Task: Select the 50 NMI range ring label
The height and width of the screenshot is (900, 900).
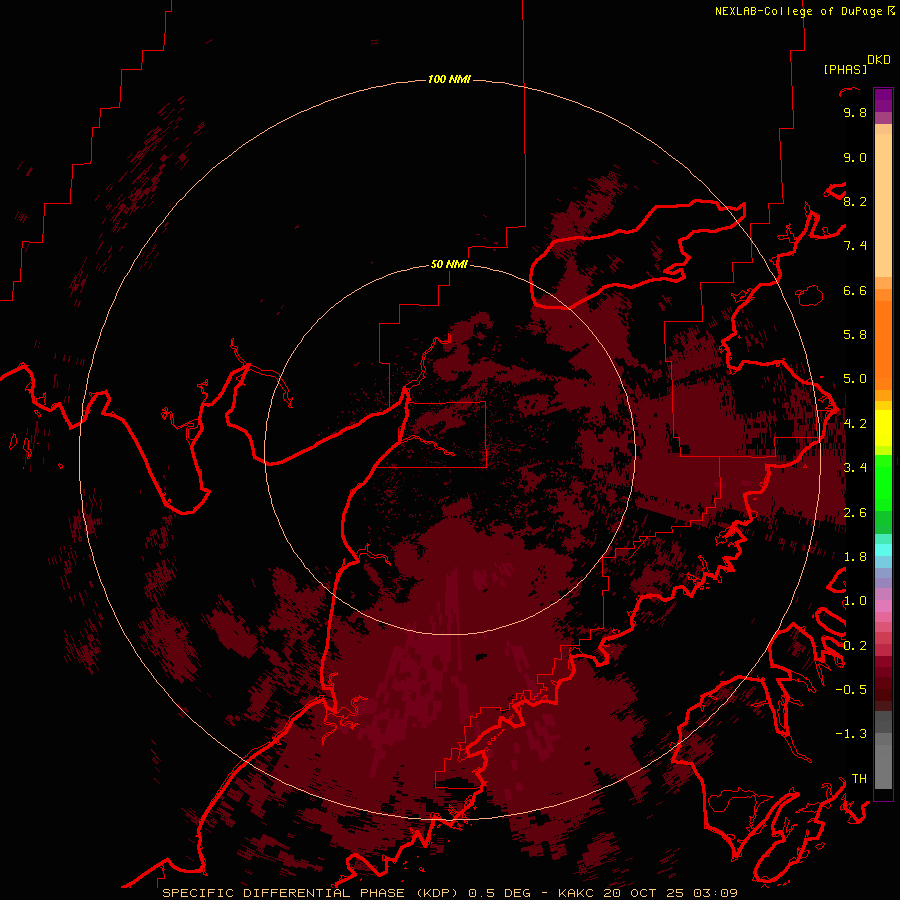Action: (449, 264)
